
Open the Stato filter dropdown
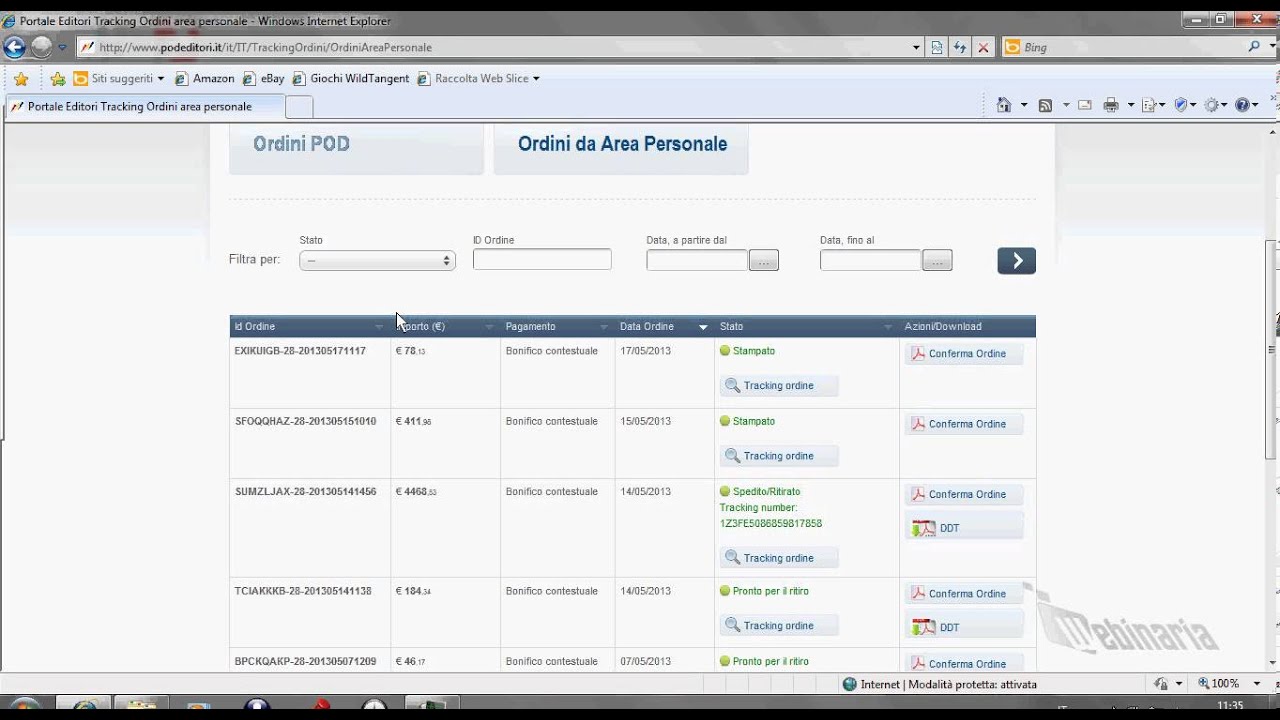pos(377,260)
